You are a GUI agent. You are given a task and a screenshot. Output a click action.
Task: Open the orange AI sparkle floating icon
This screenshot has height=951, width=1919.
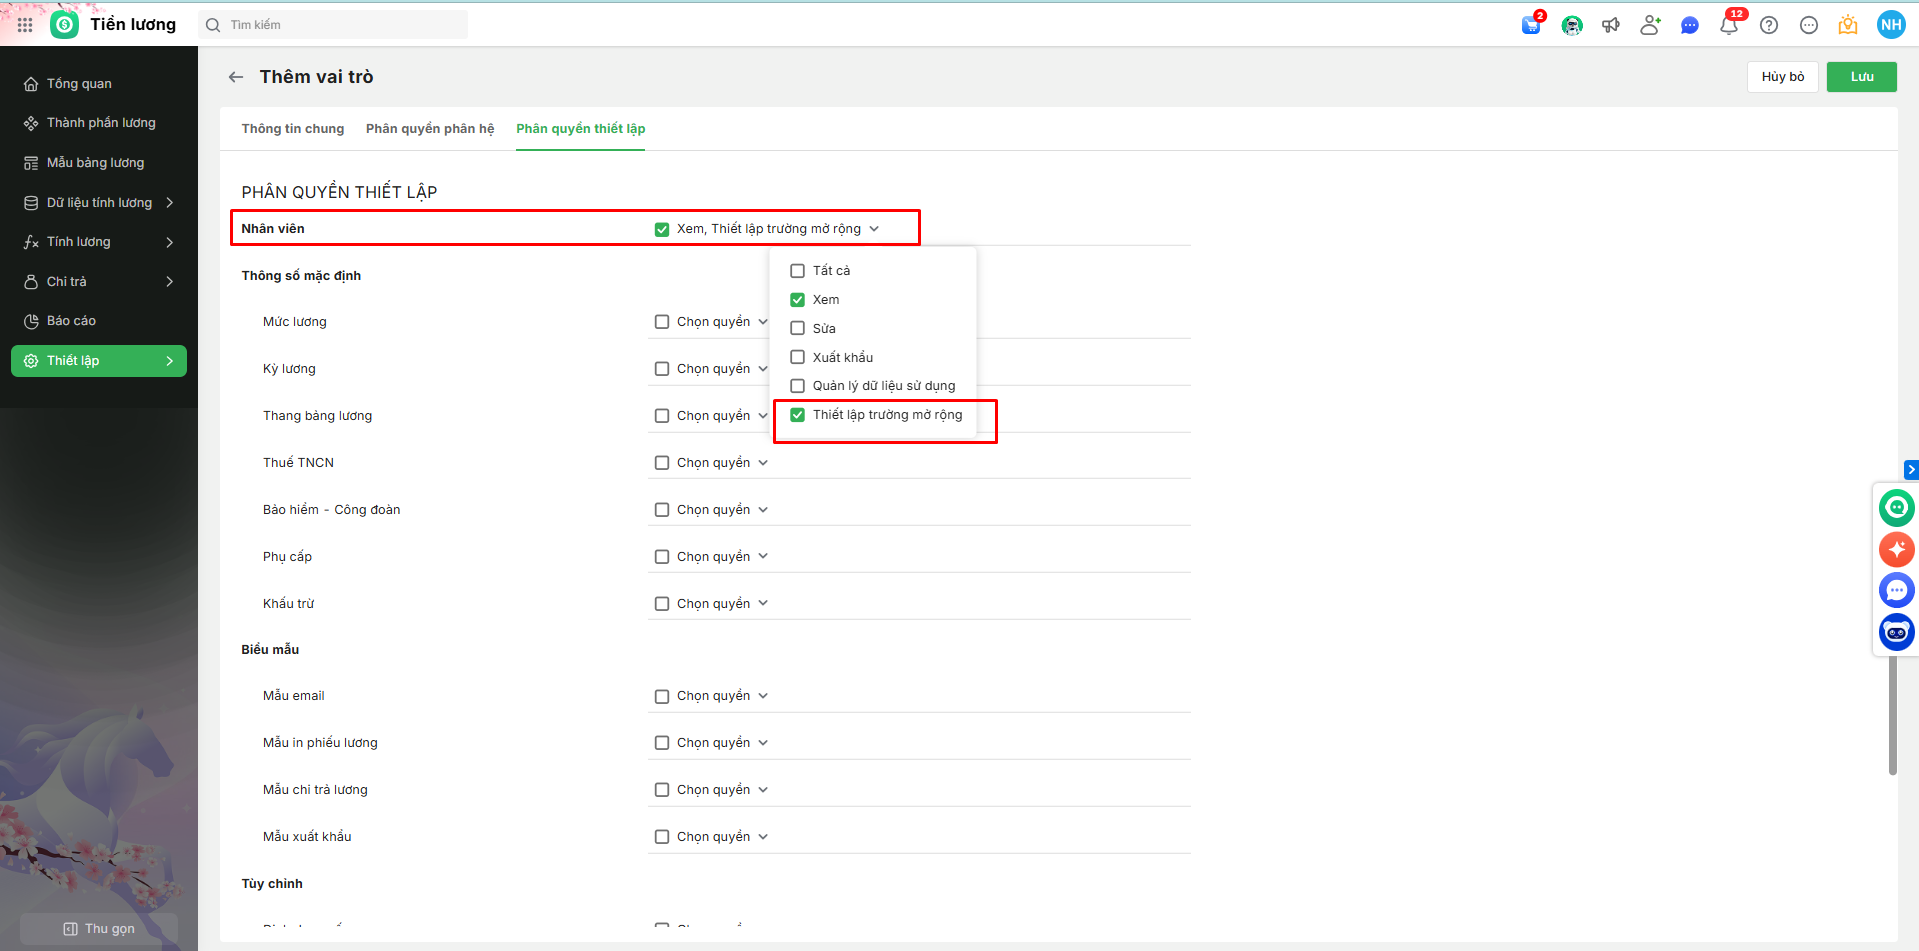pyautogui.click(x=1897, y=549)
